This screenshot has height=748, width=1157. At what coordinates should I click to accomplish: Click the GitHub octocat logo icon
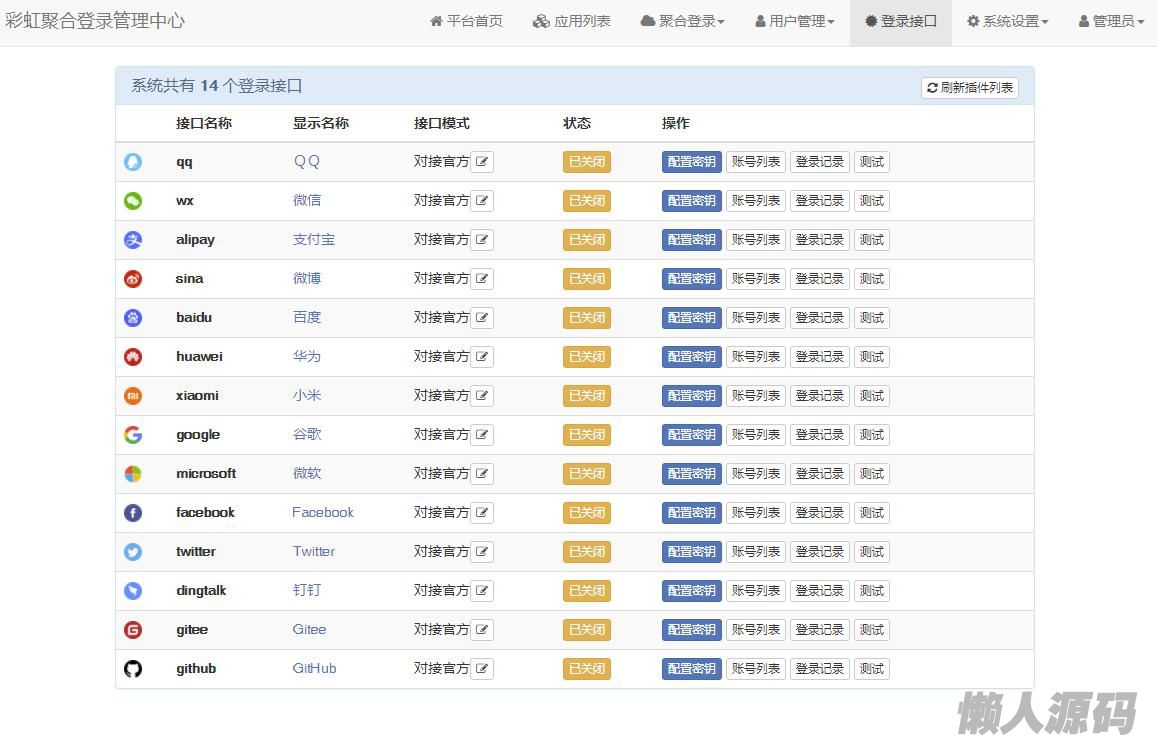pos(133,669)
